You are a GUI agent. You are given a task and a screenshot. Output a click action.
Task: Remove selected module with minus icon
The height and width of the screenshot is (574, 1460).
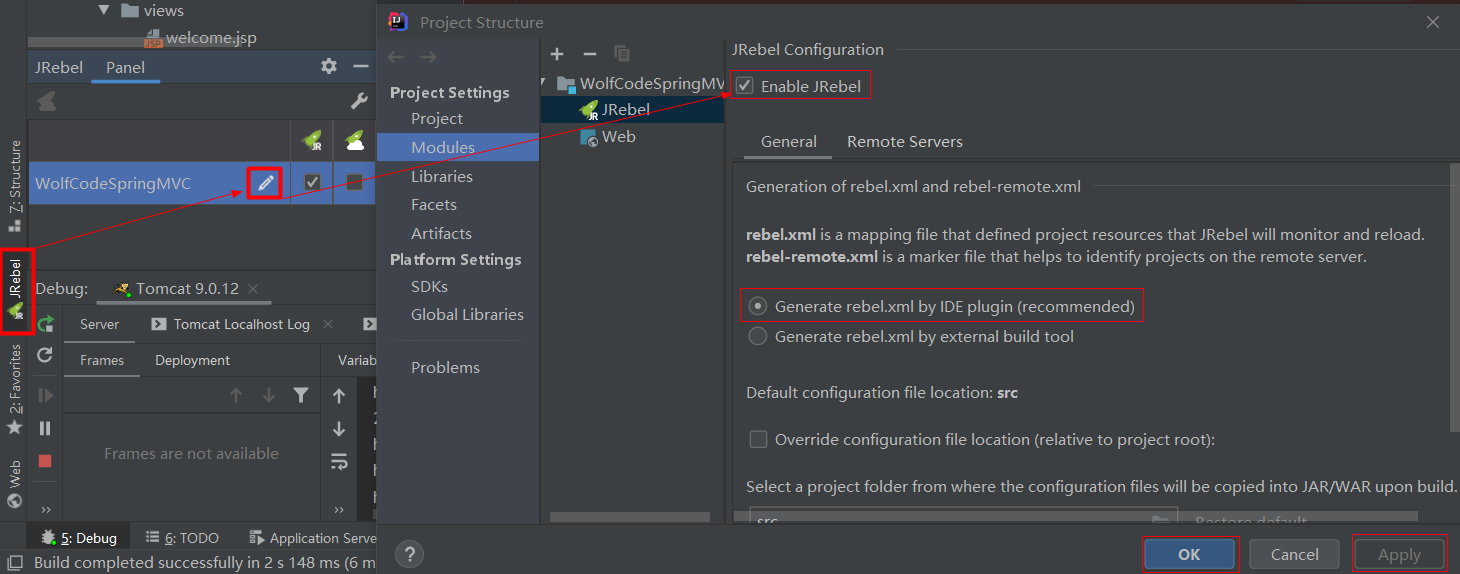[x=590, y=54]
